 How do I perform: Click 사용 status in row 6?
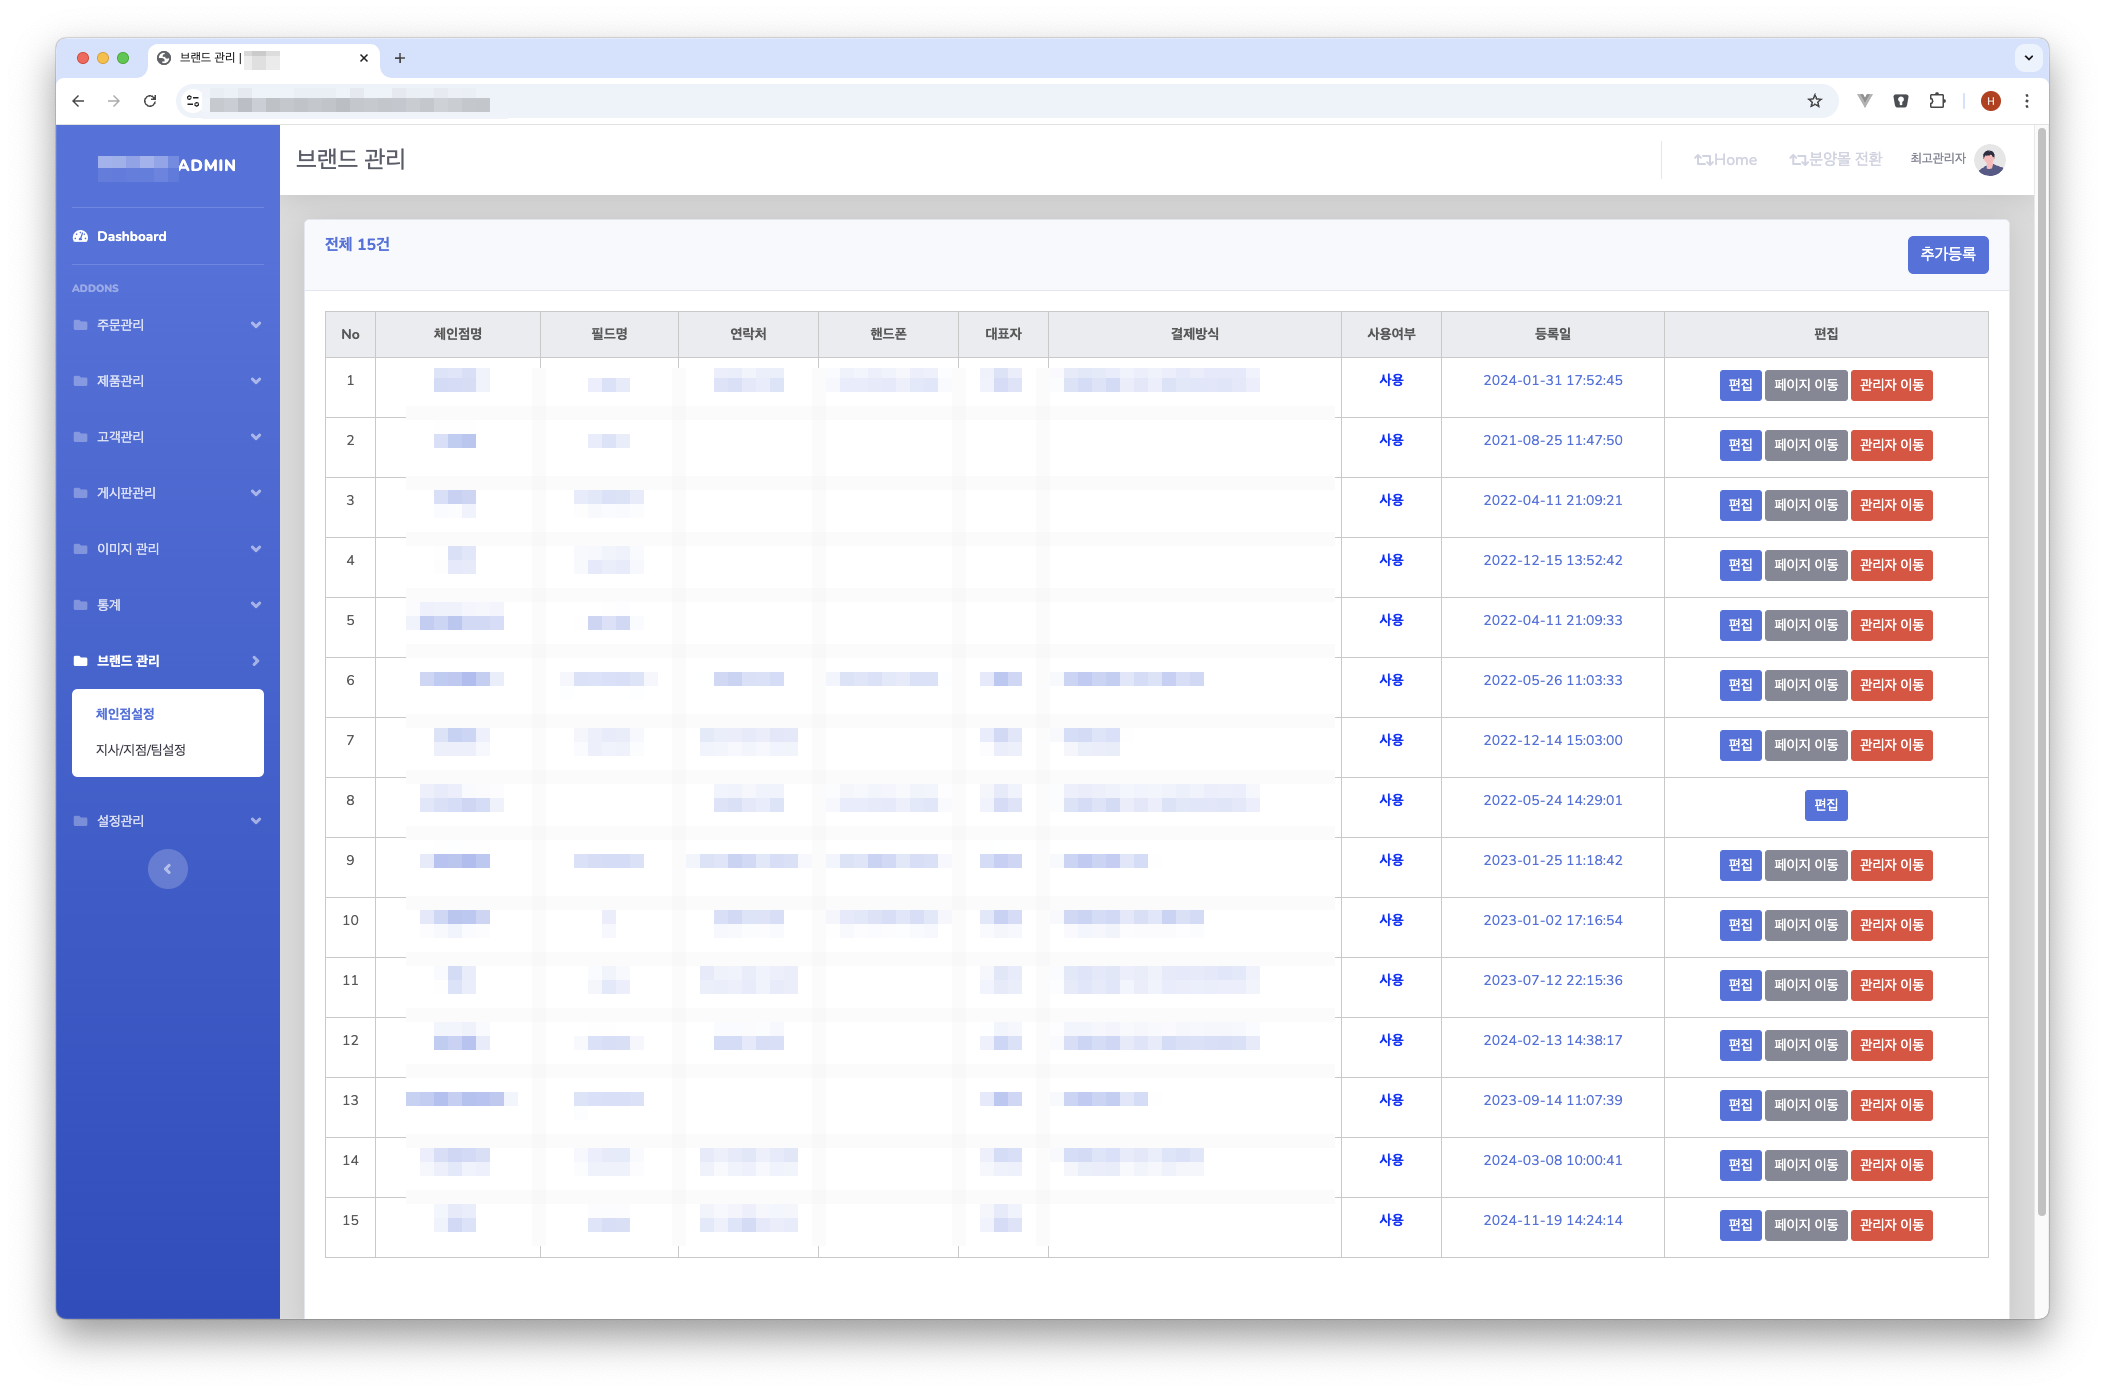click(1391, 680)
